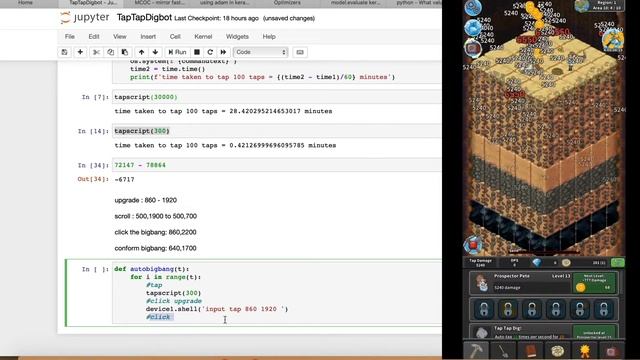This screenshot has height=360, width=640.
Task: Click the top blue skill bubble in game
Action: tap(473, 8)
